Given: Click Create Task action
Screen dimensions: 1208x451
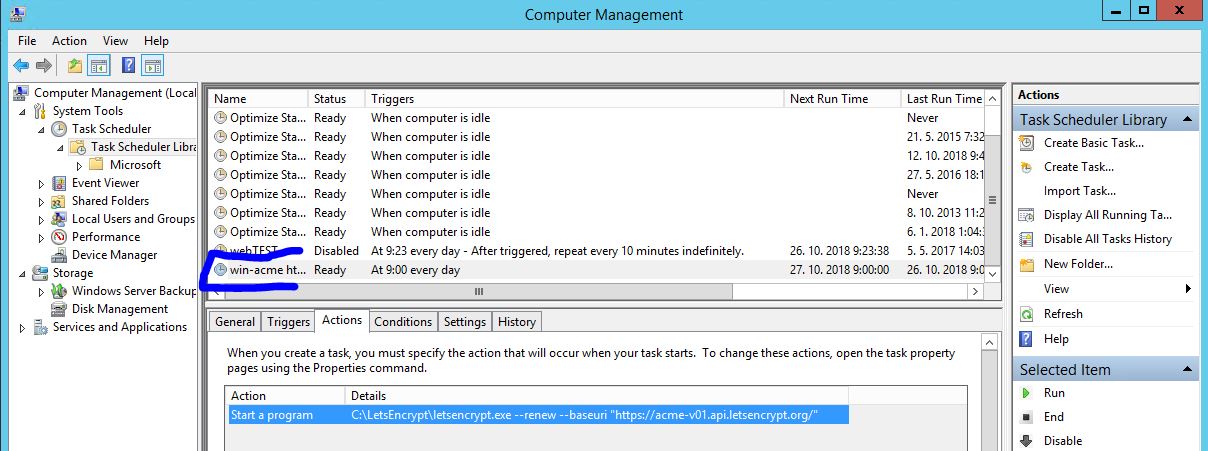Looking at the screenshot, I should [1078, 167].
